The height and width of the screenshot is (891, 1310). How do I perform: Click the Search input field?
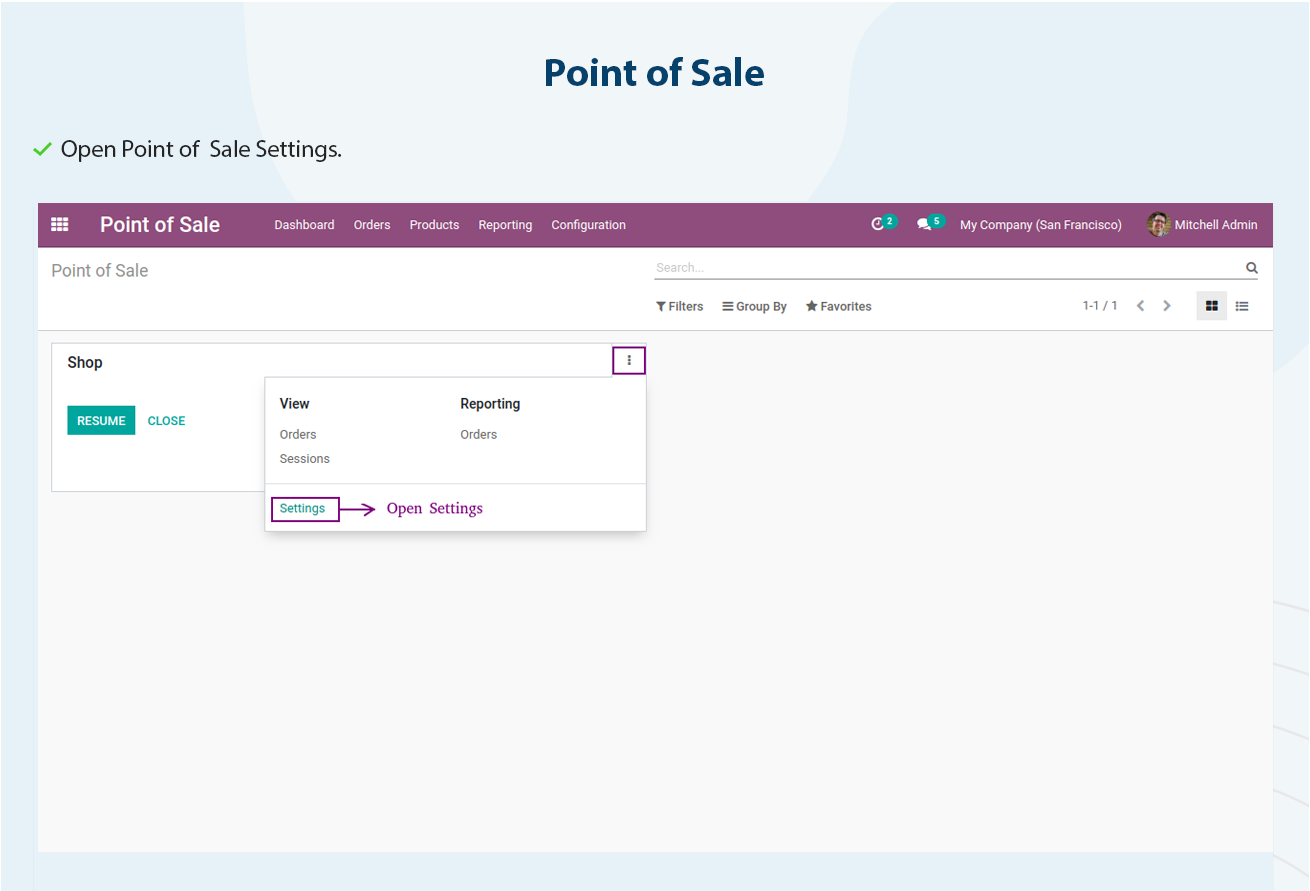(x=948, y=268)
